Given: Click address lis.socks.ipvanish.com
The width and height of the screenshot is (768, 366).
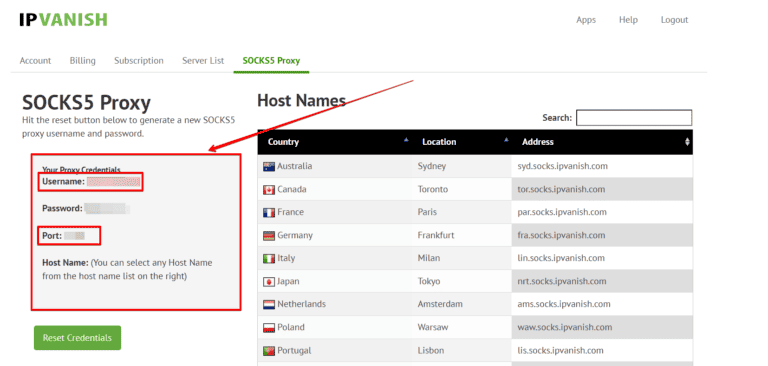Looking at the screenshot, I should [x=560, y=350].
